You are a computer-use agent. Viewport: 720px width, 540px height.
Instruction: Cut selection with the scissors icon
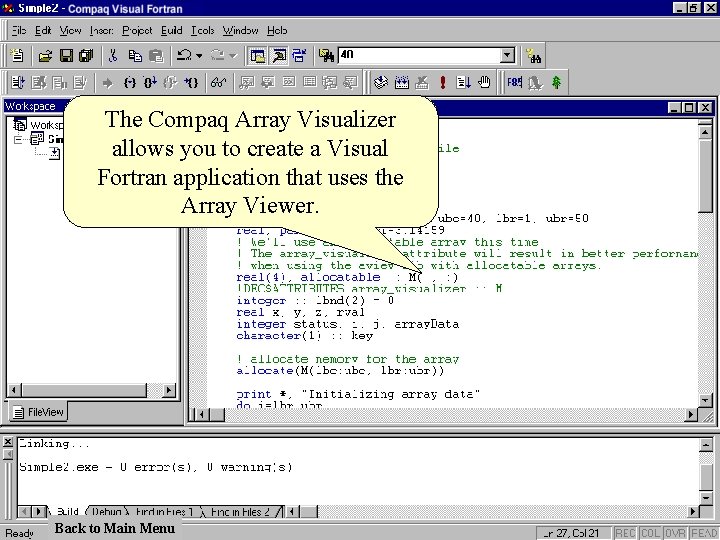tap(112, 56)
